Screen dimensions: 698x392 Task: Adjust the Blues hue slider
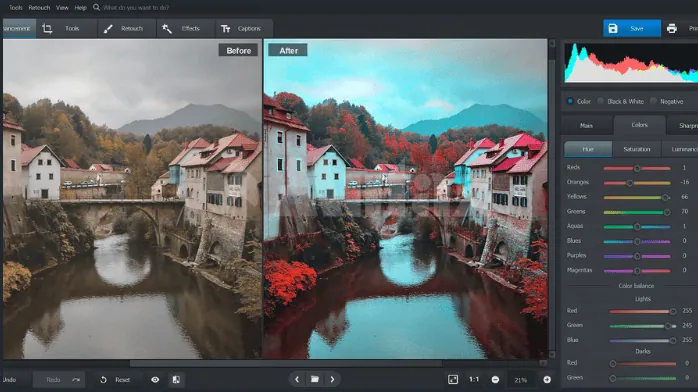pos(637,242)
